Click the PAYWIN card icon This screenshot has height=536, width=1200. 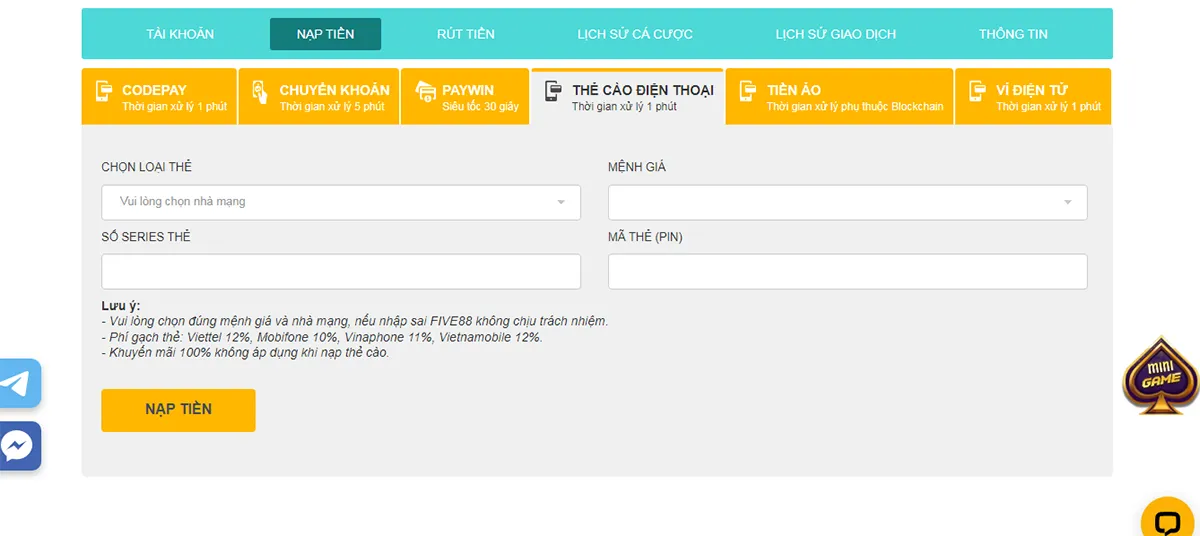pos(425,91)
